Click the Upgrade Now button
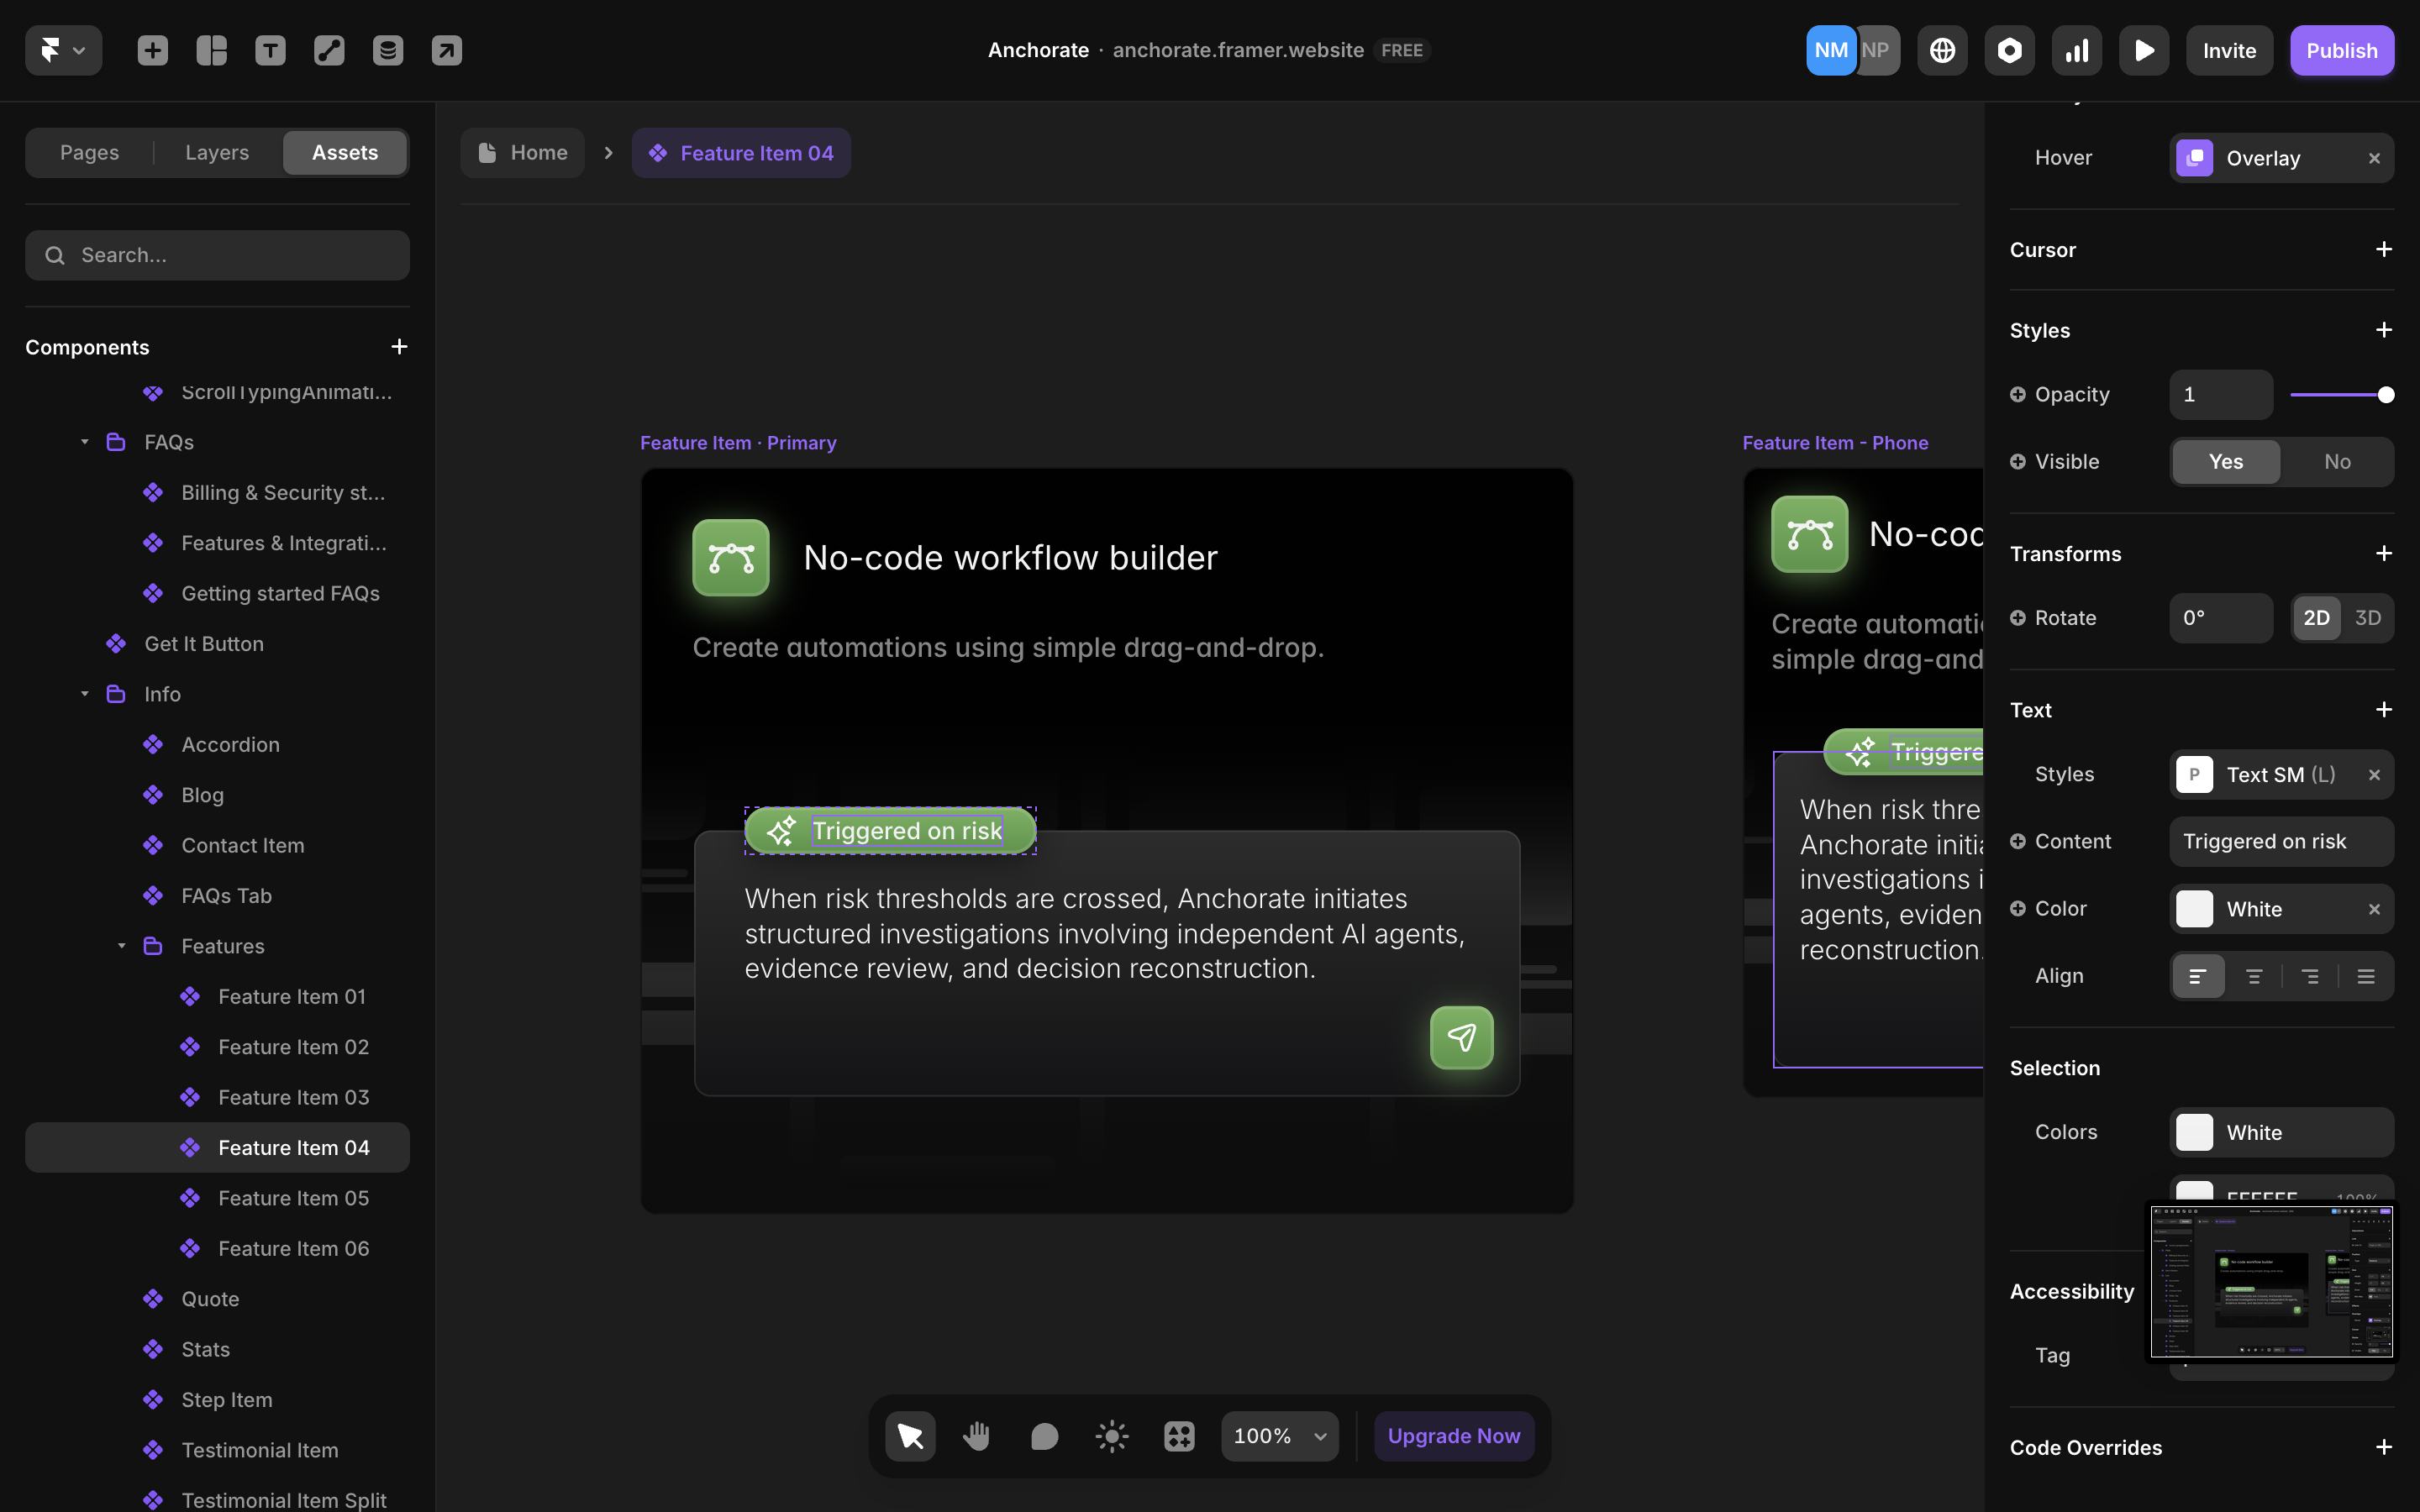Viewport: 2420px width, 1512px height. pos(1453,1435)
